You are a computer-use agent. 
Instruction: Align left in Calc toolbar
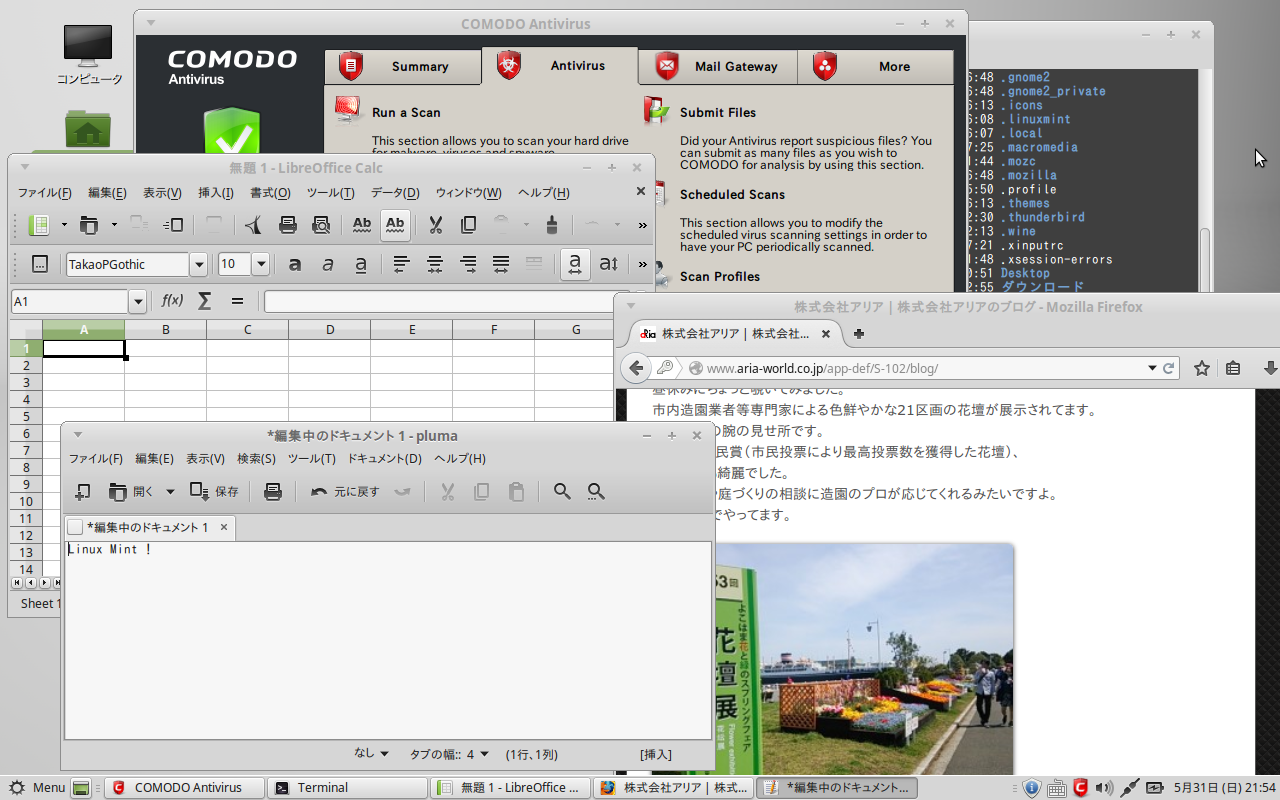tap(401, 264)
